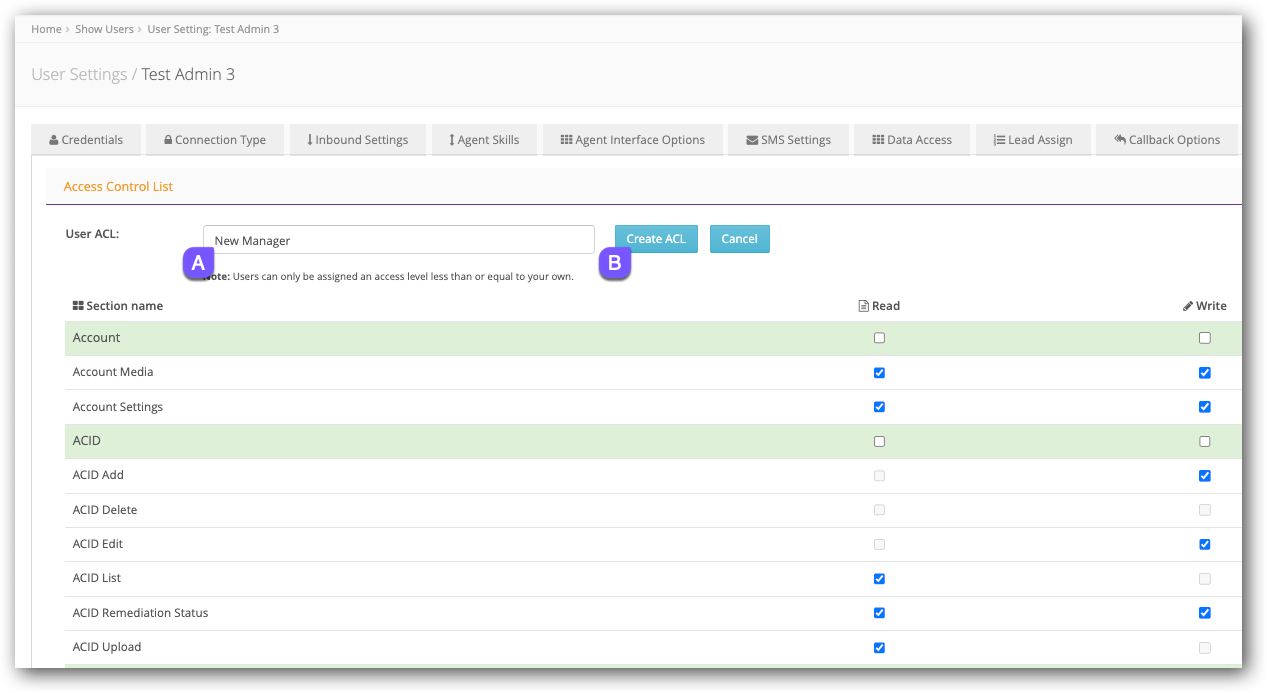Open the Access Control List tab
1267x693 pixels.
point(118,186)
